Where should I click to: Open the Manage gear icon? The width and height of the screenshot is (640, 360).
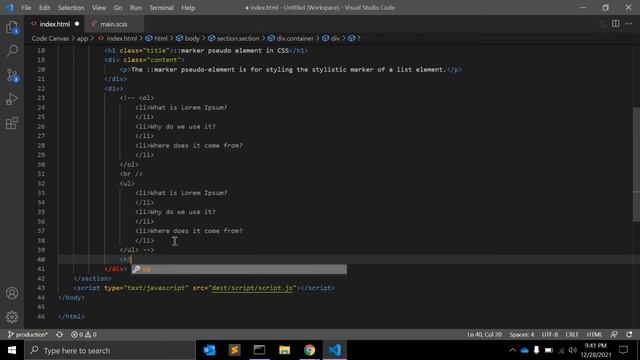[x=12, y=317]
